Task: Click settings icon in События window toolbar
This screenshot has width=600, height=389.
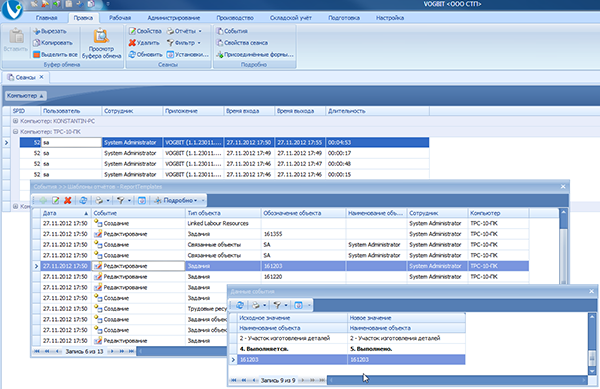Action: pos(142,200)
